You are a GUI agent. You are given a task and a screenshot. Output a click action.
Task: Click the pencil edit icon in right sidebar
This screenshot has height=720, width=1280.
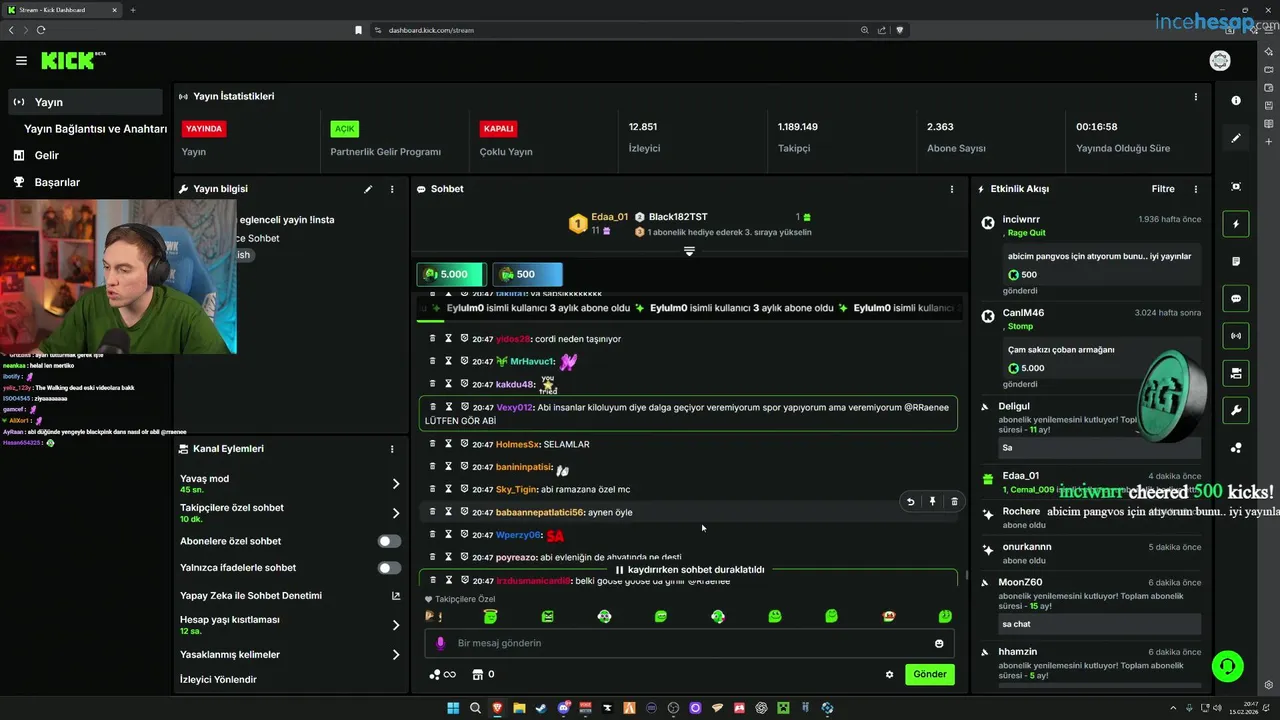pyautogui.click(x=1236, y=138)
